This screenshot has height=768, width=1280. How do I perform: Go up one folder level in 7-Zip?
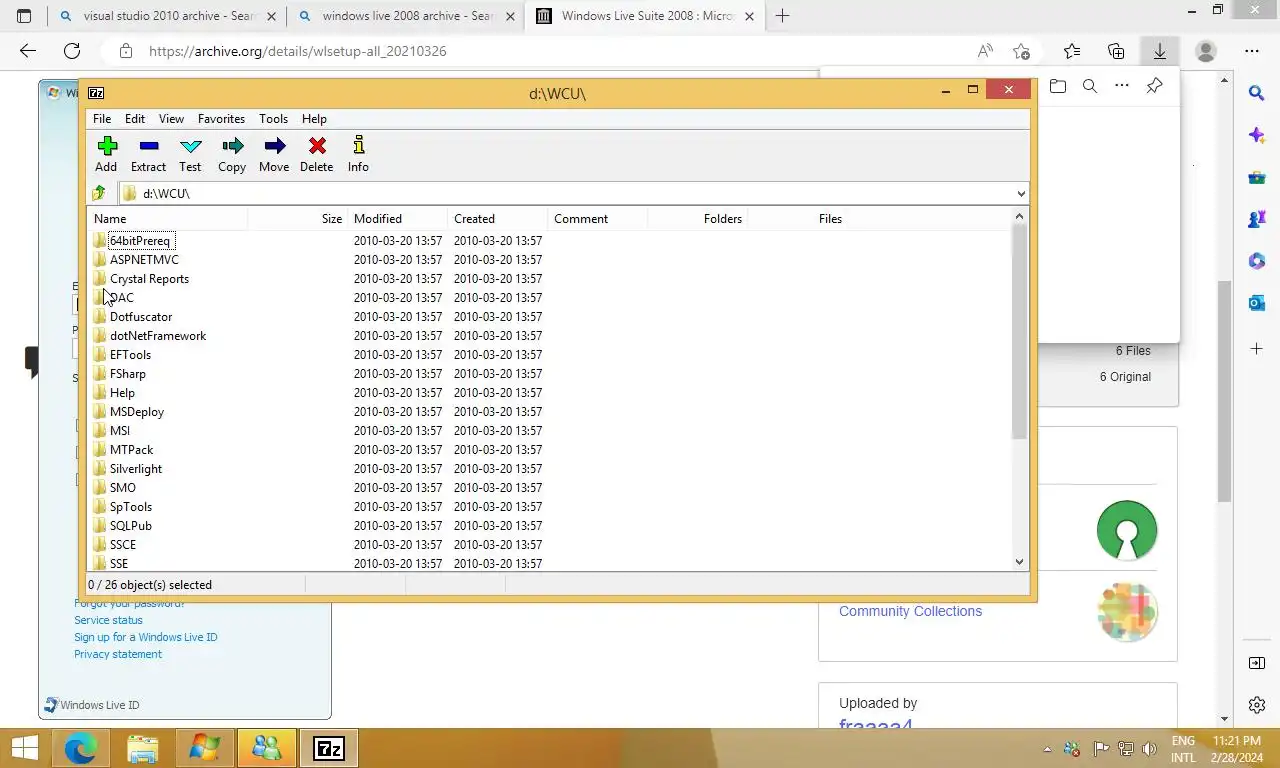99,193
